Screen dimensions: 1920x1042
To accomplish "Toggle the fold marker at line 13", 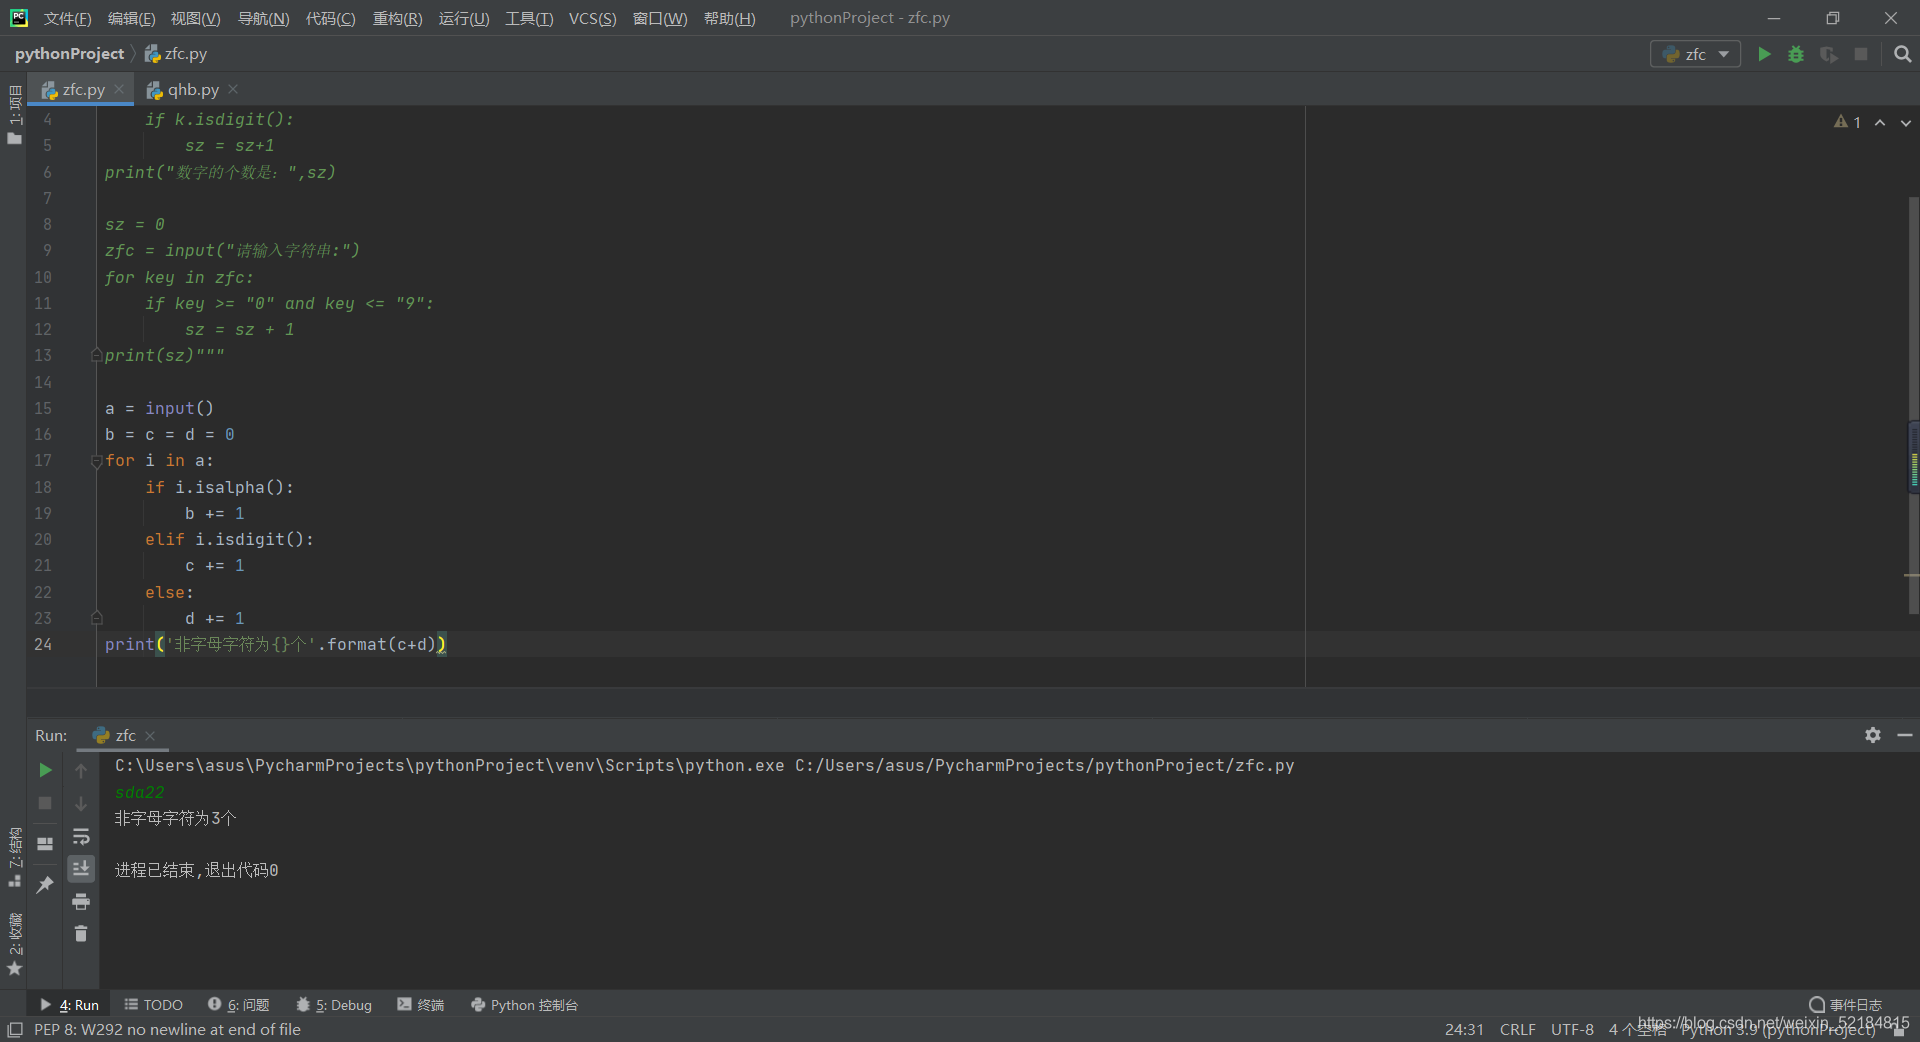I will coord(97,356).
